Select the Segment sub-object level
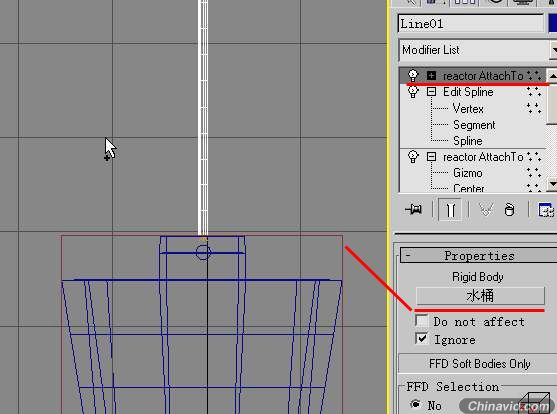Viewport: 557px width, 414px height. pos(474,125)
